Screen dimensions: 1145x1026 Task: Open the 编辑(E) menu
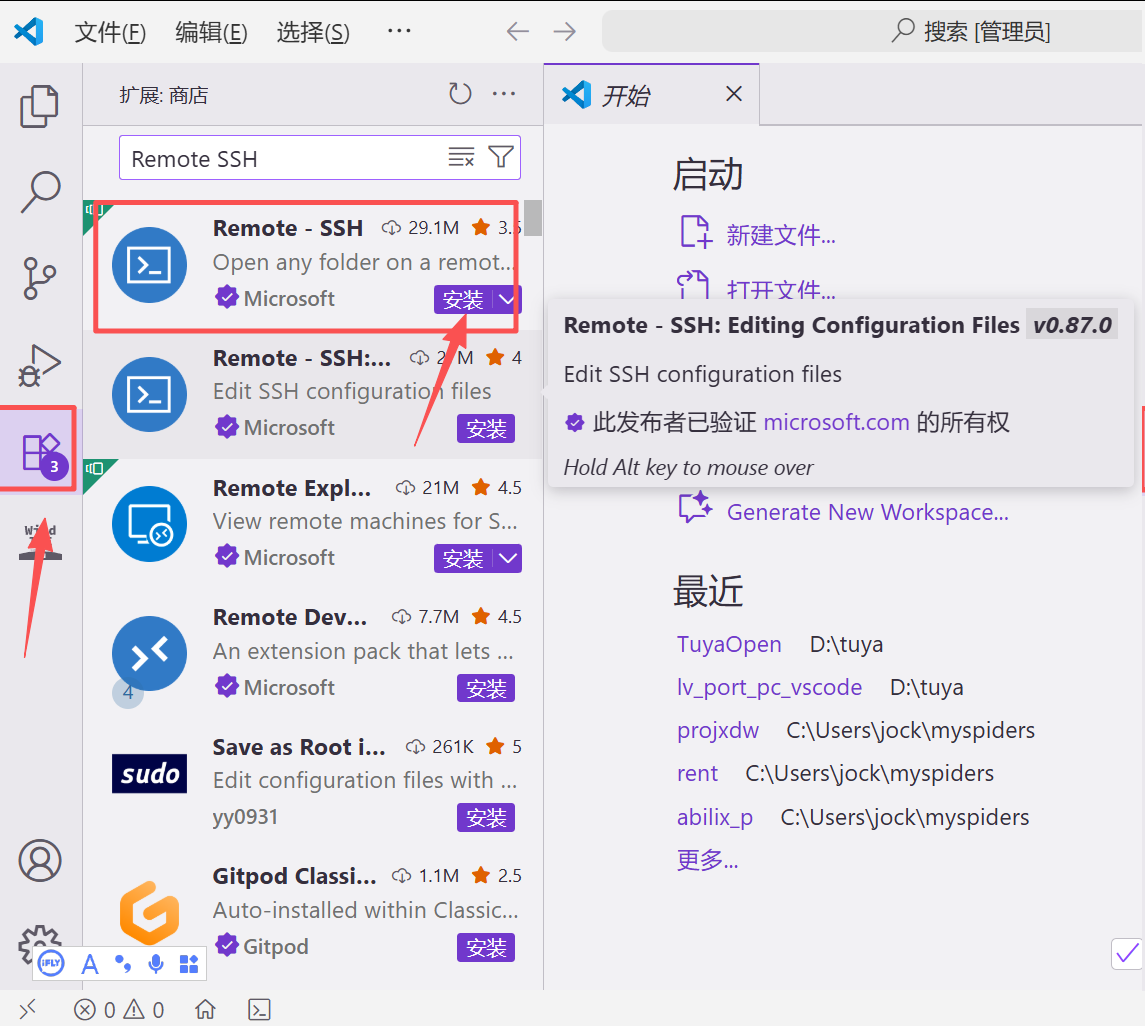pos(211,32)
